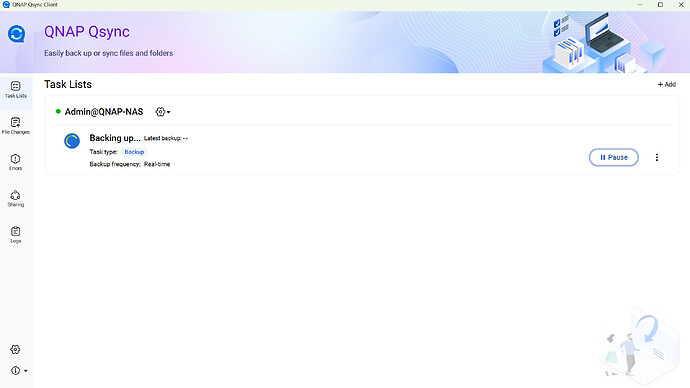Close the QNAP Qsync Client window
The height and width of the screenshot is (388, 690).
pos(681,4)
